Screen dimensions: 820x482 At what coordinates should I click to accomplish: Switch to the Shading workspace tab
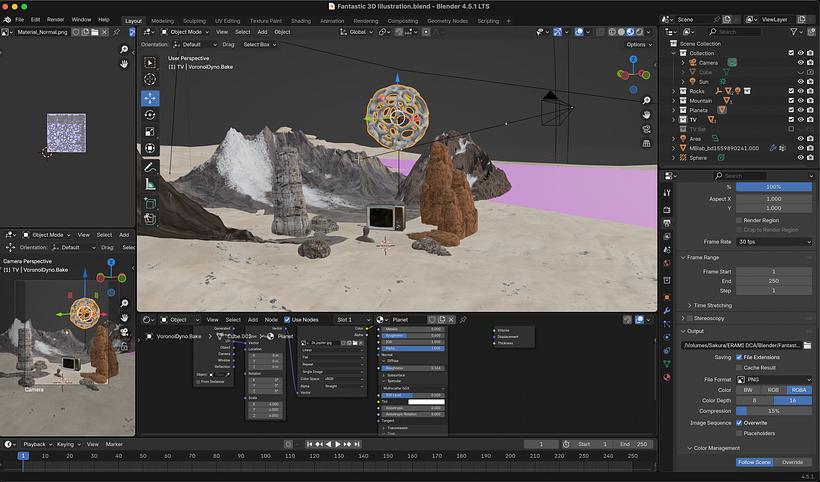click(300, 20)
